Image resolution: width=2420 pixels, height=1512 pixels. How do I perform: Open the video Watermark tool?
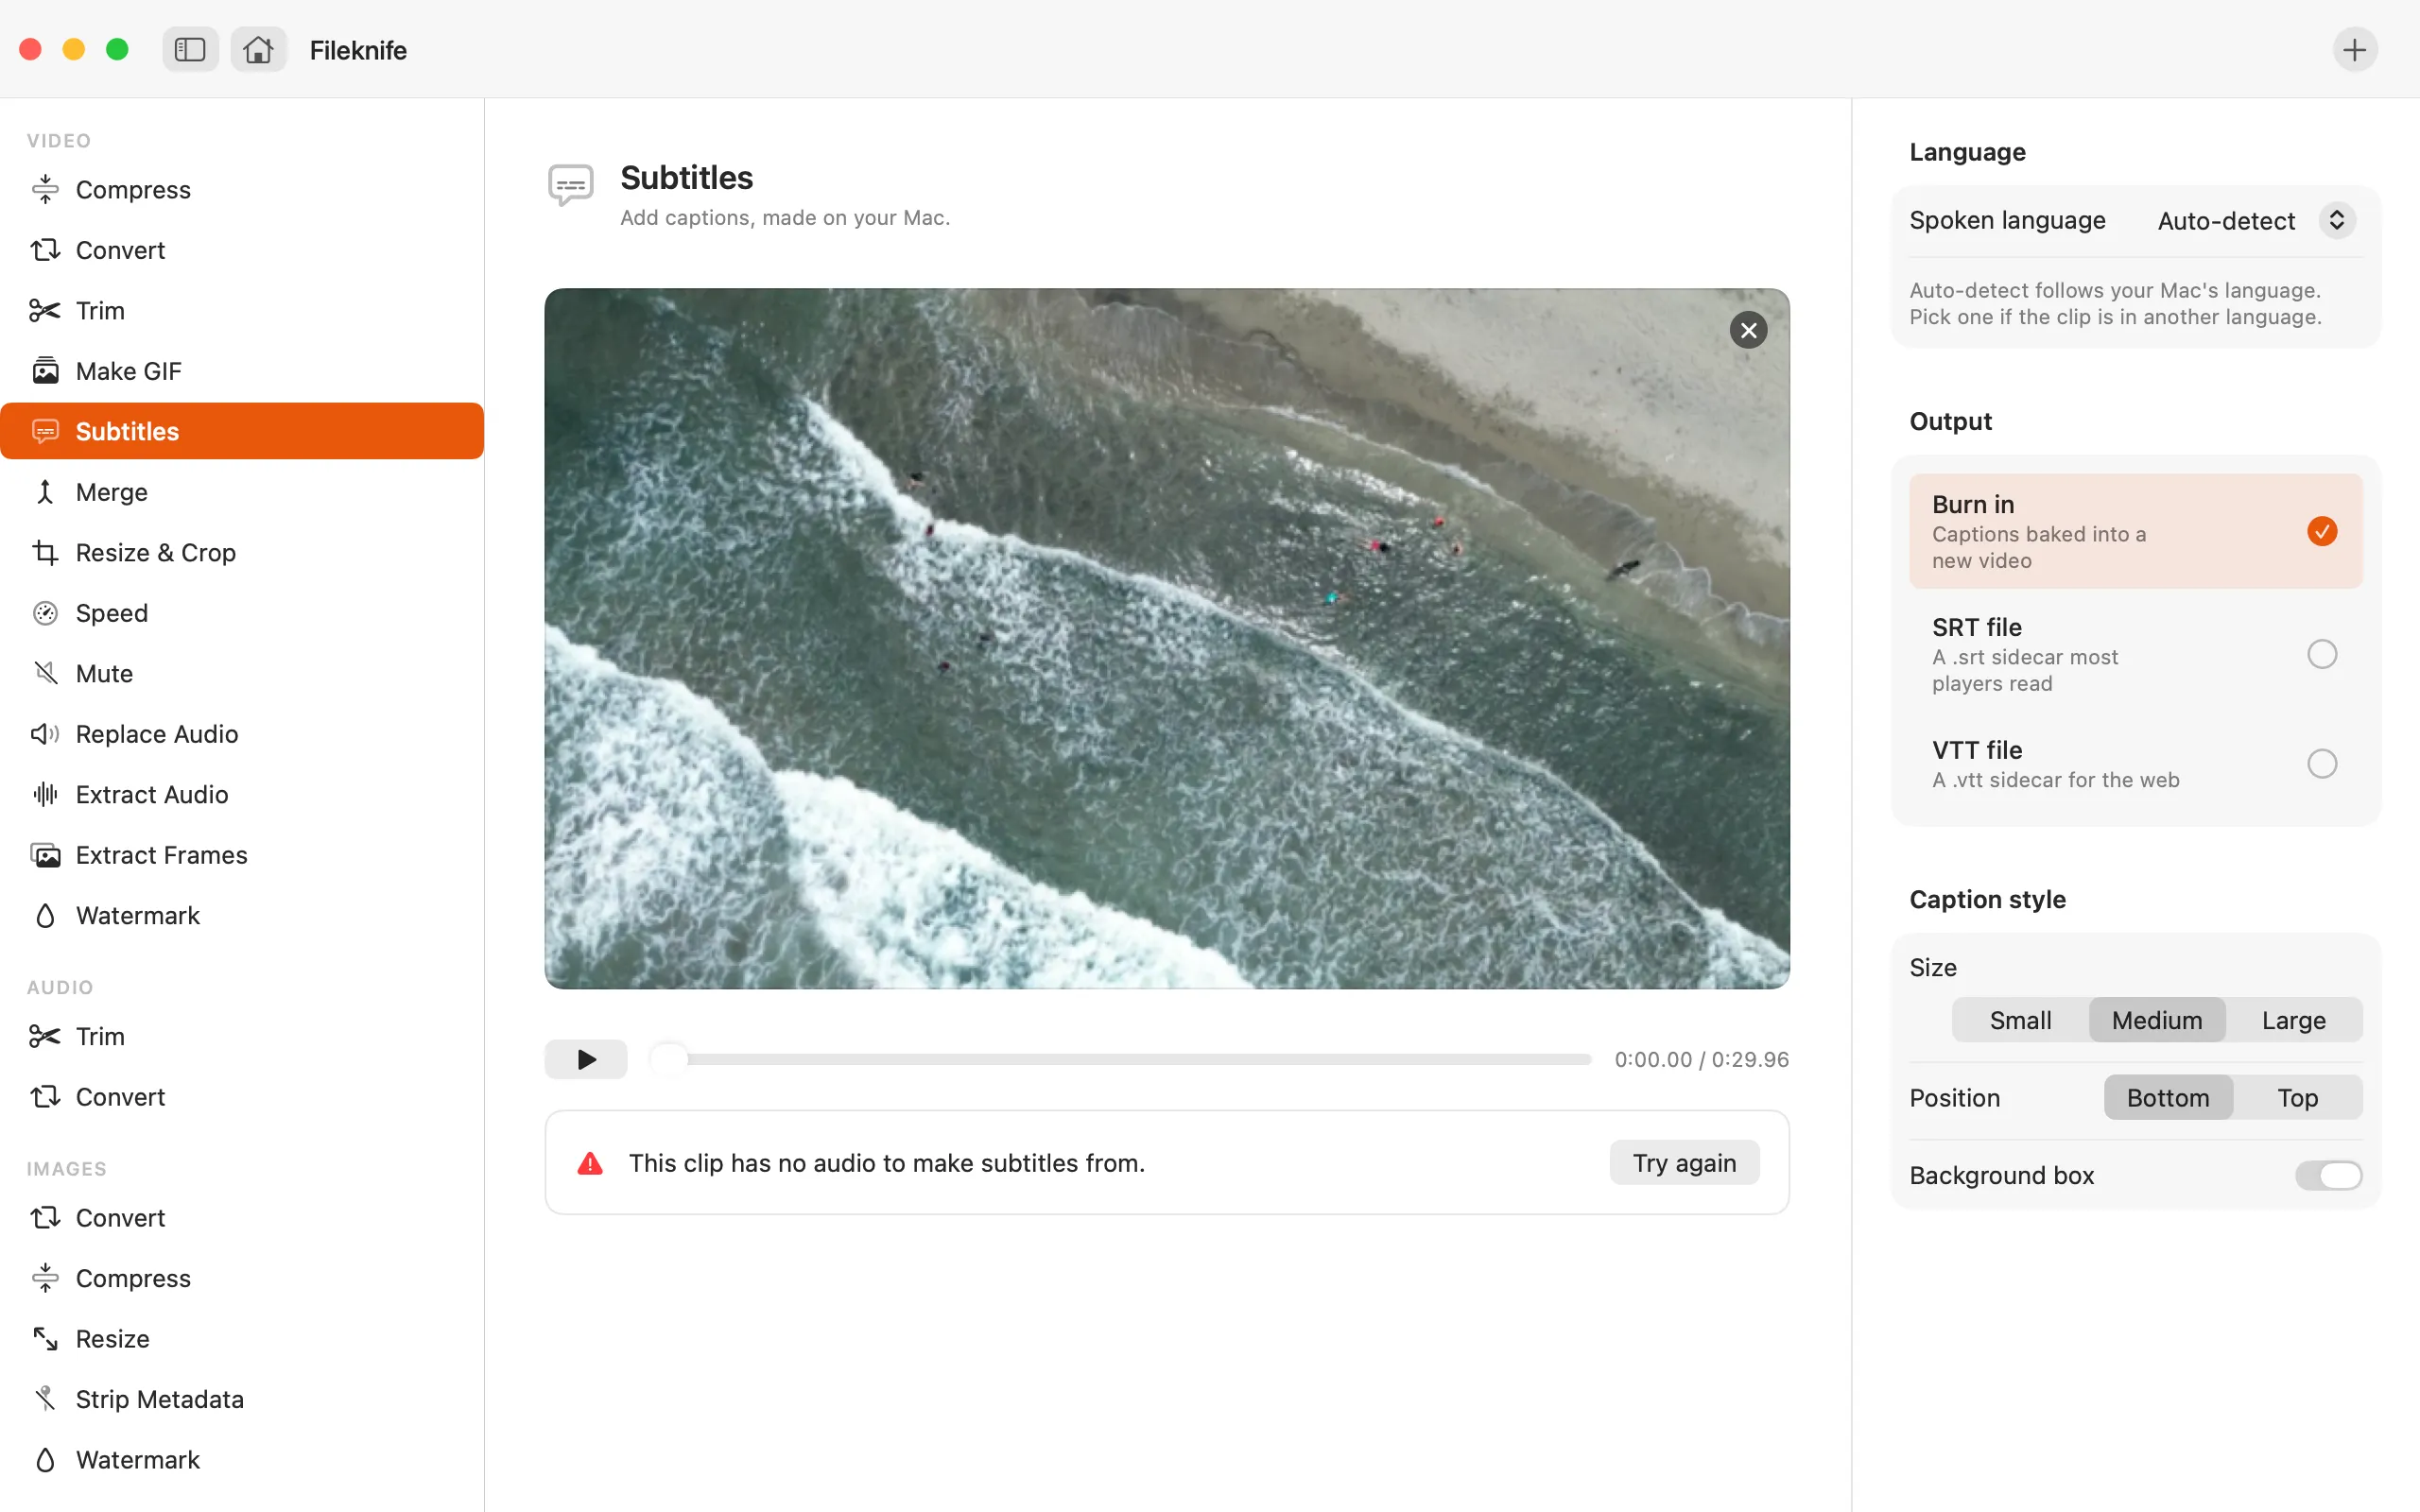pyautogui.click(x=242, y=915)
